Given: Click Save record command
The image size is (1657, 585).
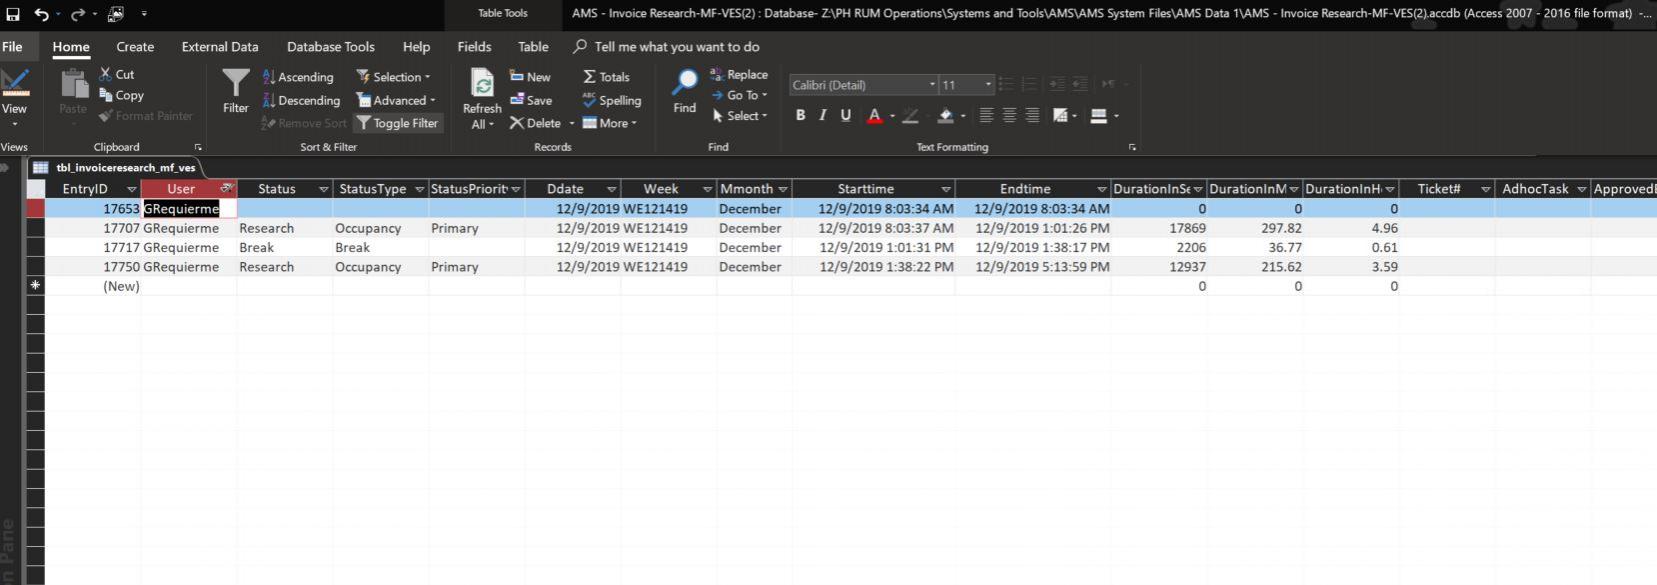Looking at the screenshot, I should tap(531, 100).
